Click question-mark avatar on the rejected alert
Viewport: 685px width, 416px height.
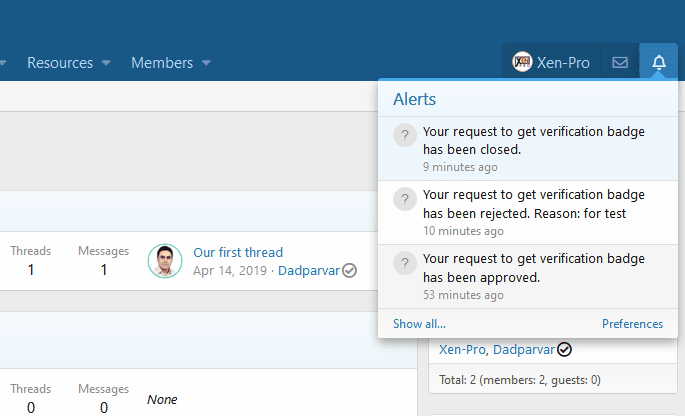click(x=404, y=198)
